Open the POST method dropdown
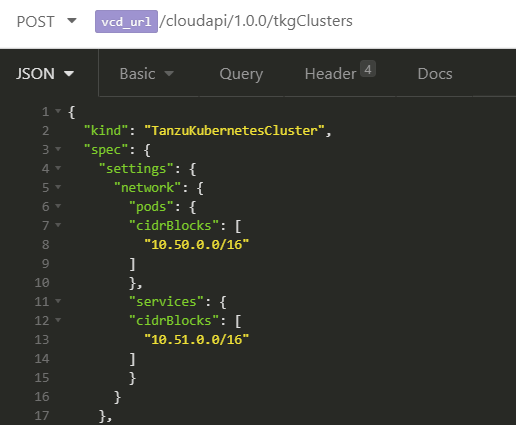The image size is (516, 425). (47, 22)
